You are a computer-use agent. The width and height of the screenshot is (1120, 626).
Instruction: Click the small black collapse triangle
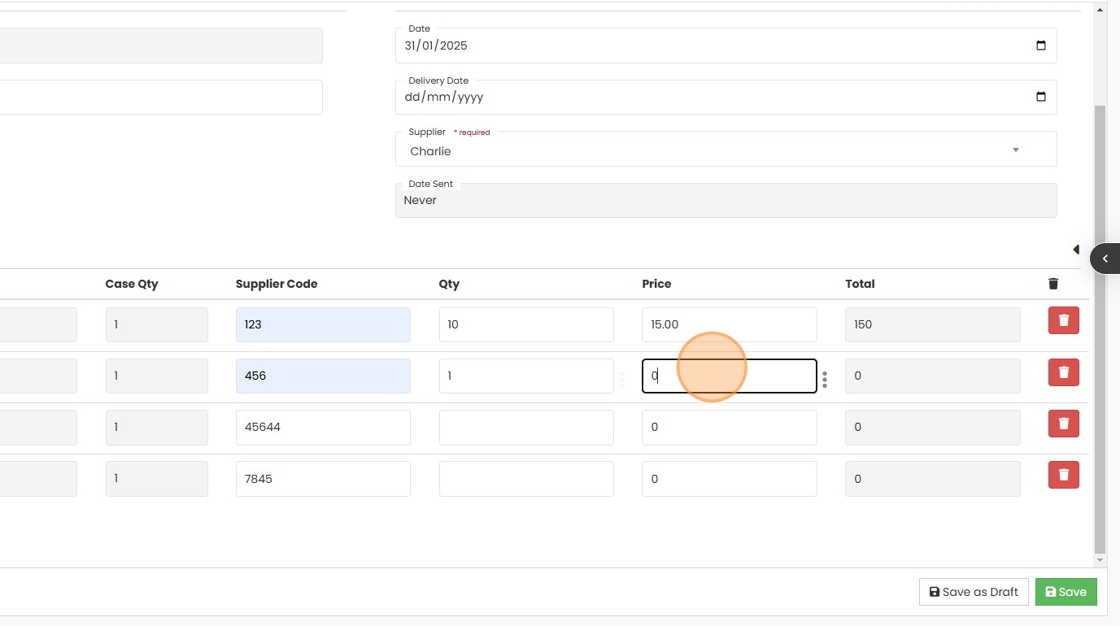point(1076,249)
